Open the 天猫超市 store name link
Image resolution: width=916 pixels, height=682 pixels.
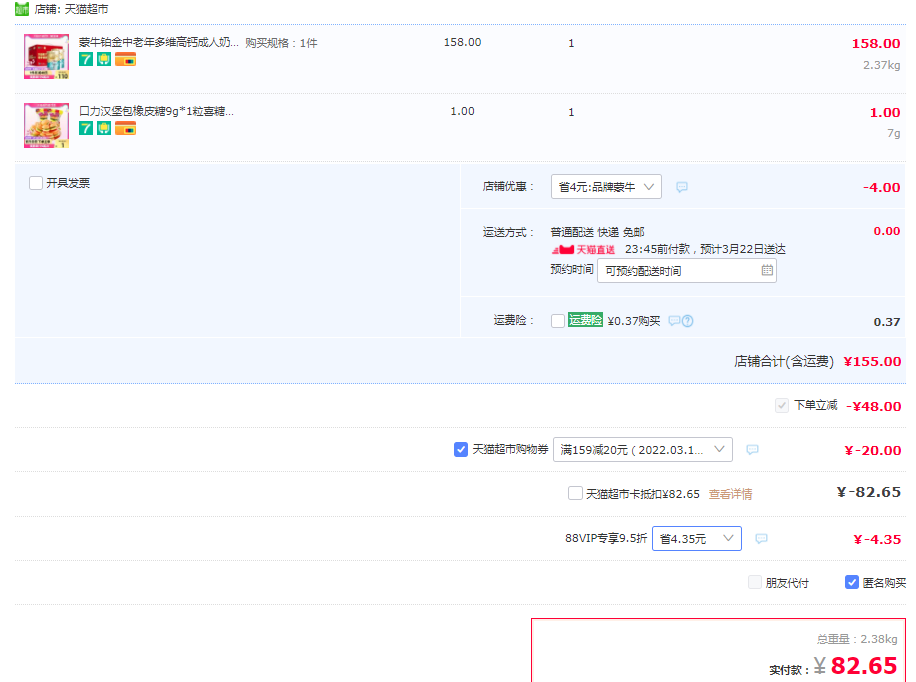tap(86, 9)
